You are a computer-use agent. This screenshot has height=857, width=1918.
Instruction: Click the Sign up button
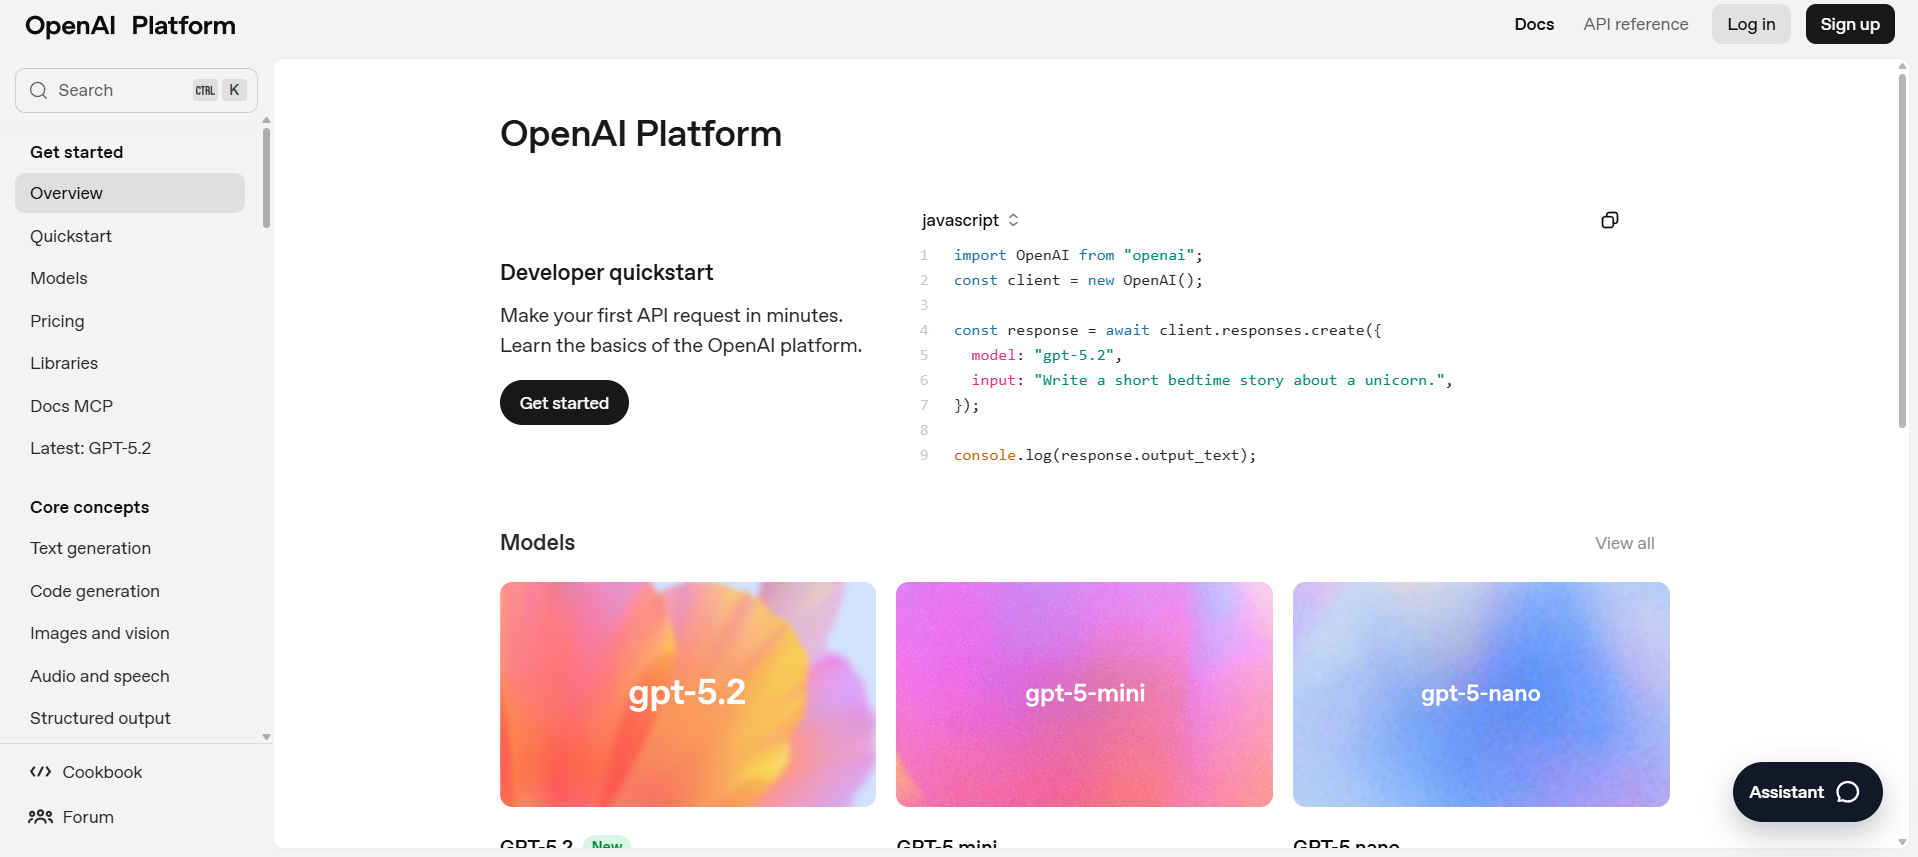(1849, 24)
